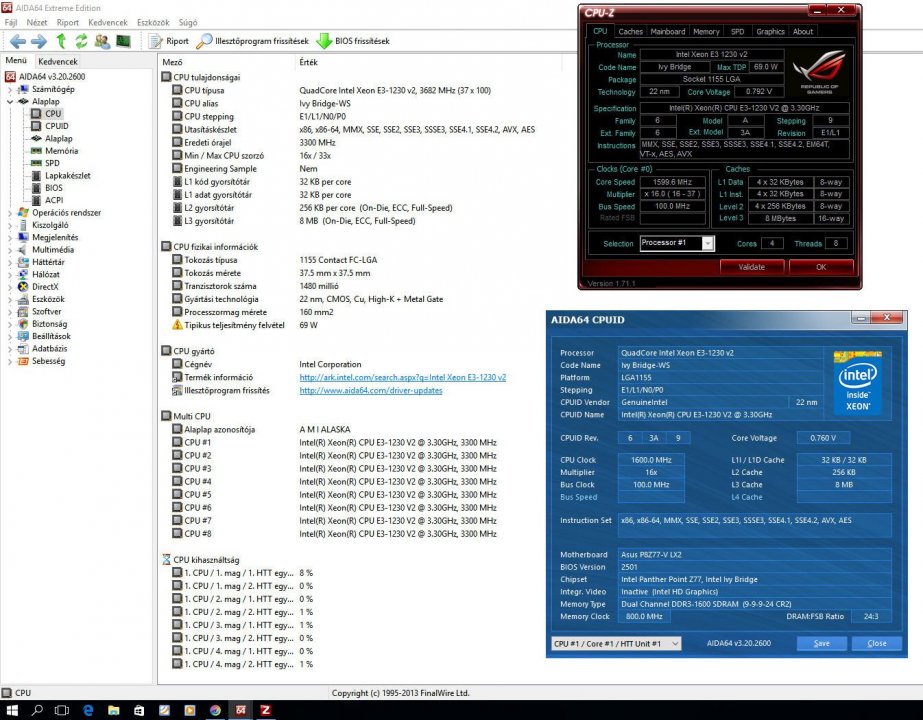Select Számítógép in the tree
This screenshot has height=720, width=923.
click(47, 89)
